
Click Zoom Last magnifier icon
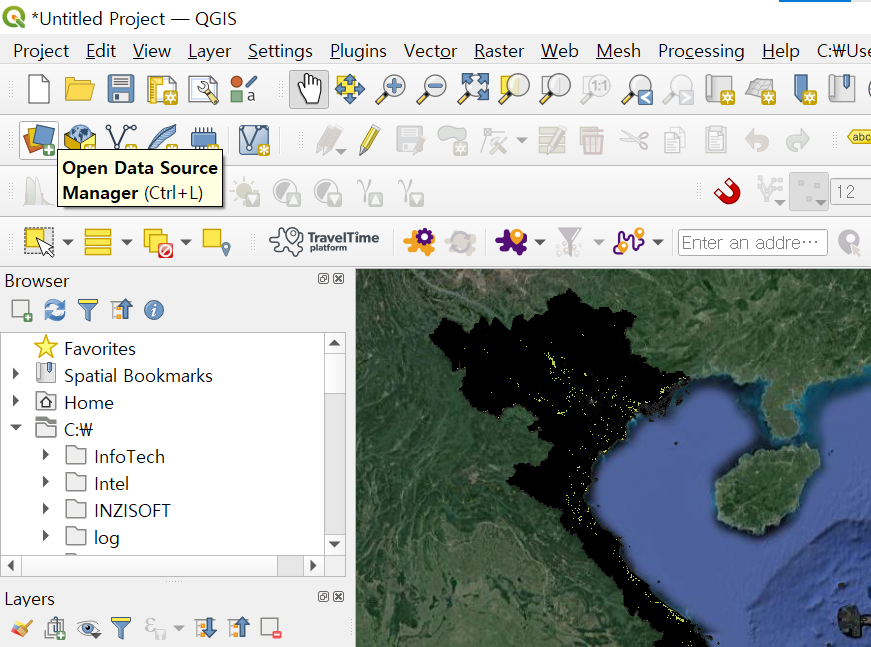638,89
